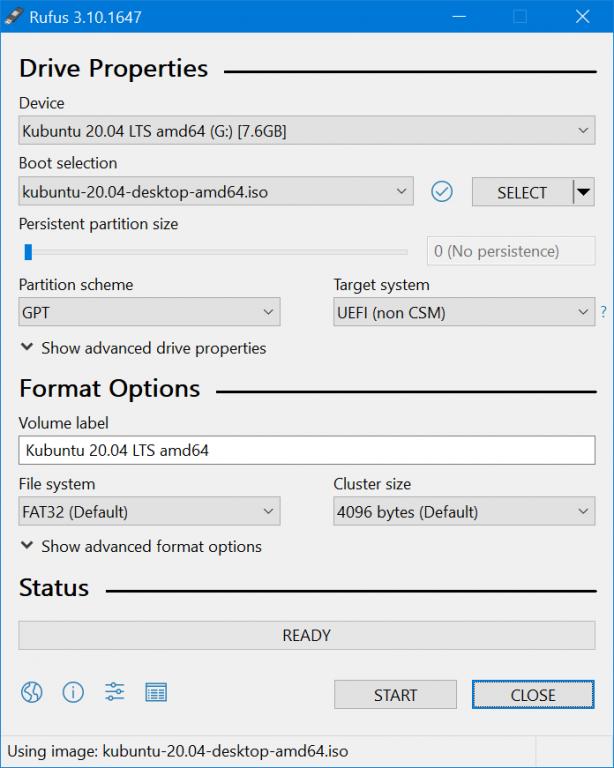614x768 pixels.
Task: Expand Show advanced drive properties
Action: pos(143,348)
